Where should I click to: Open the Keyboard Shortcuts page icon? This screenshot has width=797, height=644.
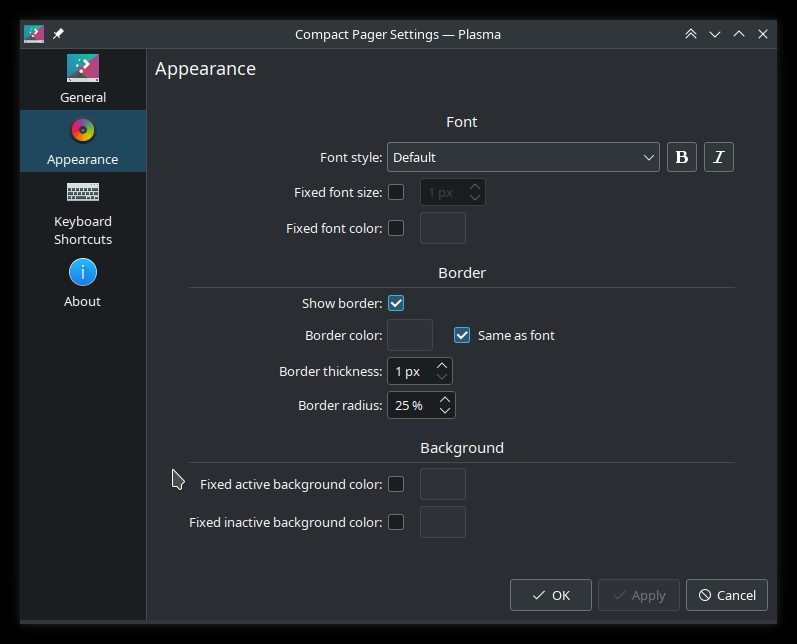point(83,192)
